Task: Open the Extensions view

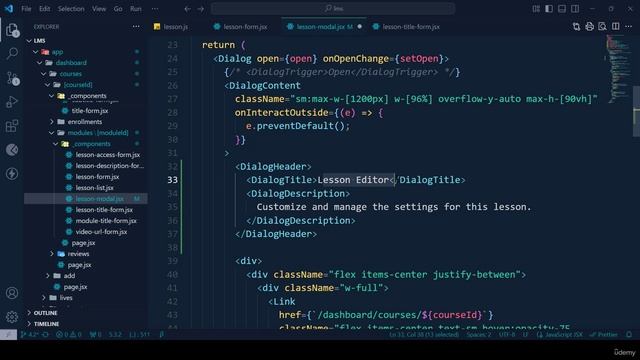Action: 12,126
